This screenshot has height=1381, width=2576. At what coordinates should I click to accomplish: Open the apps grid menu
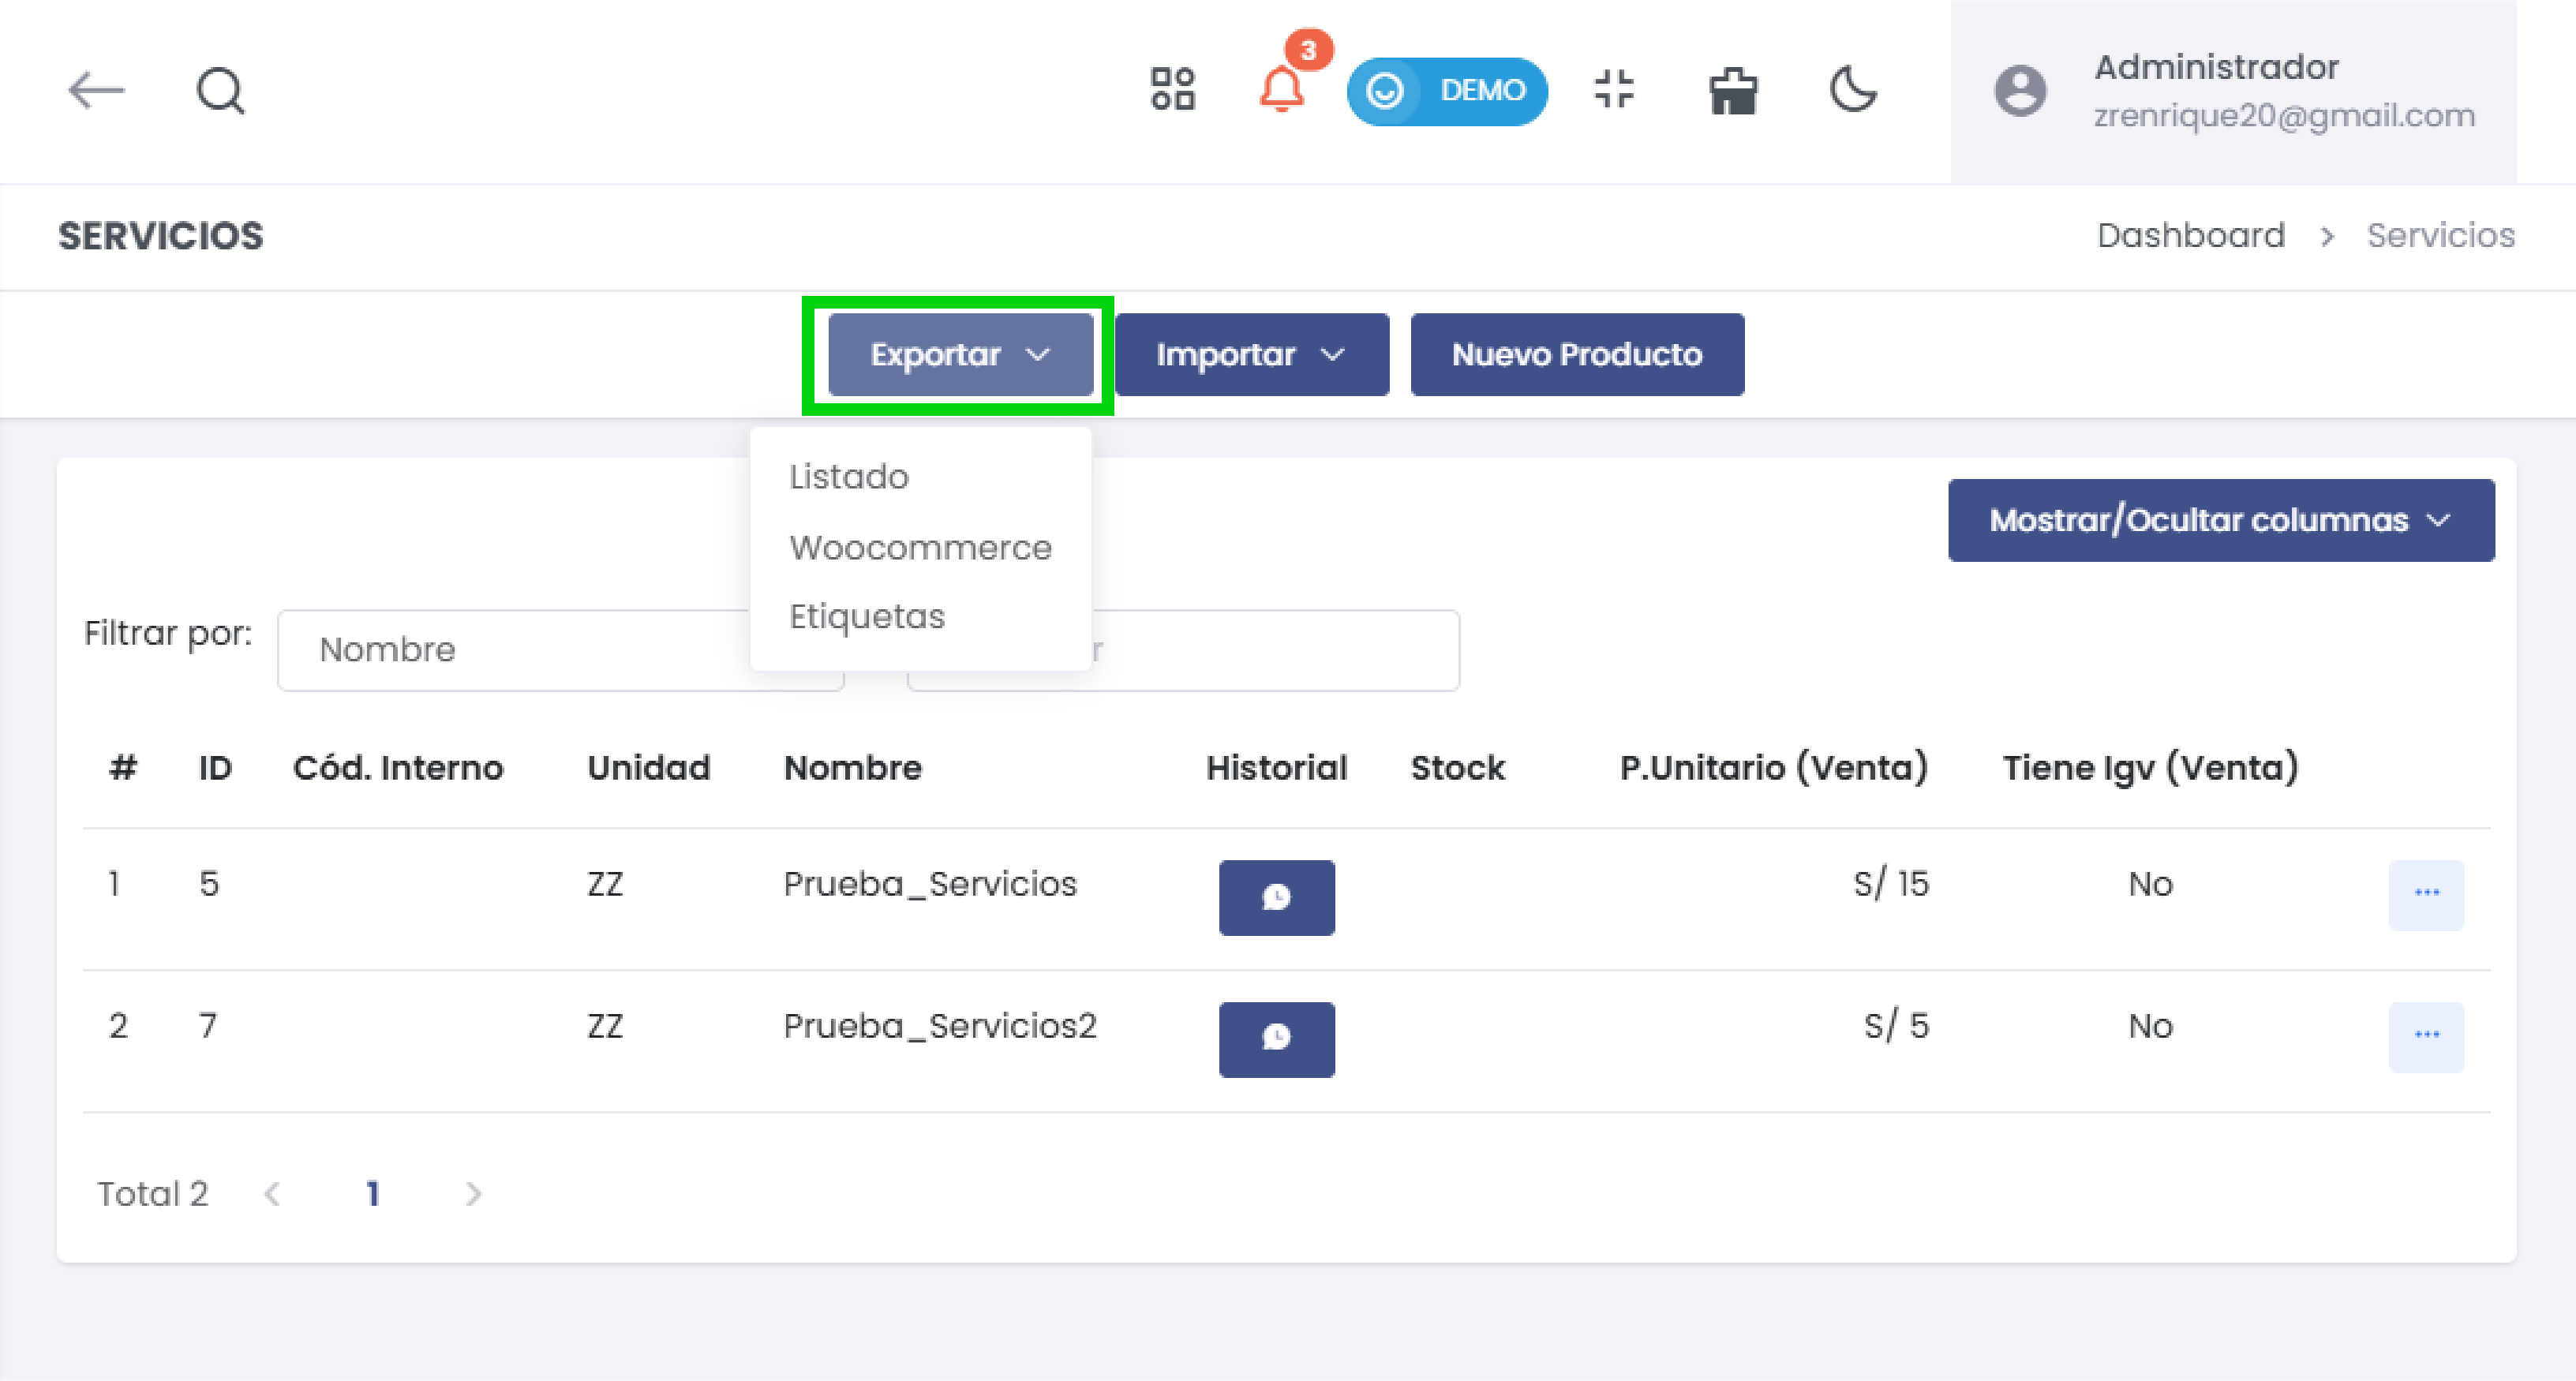[1172, 91]
